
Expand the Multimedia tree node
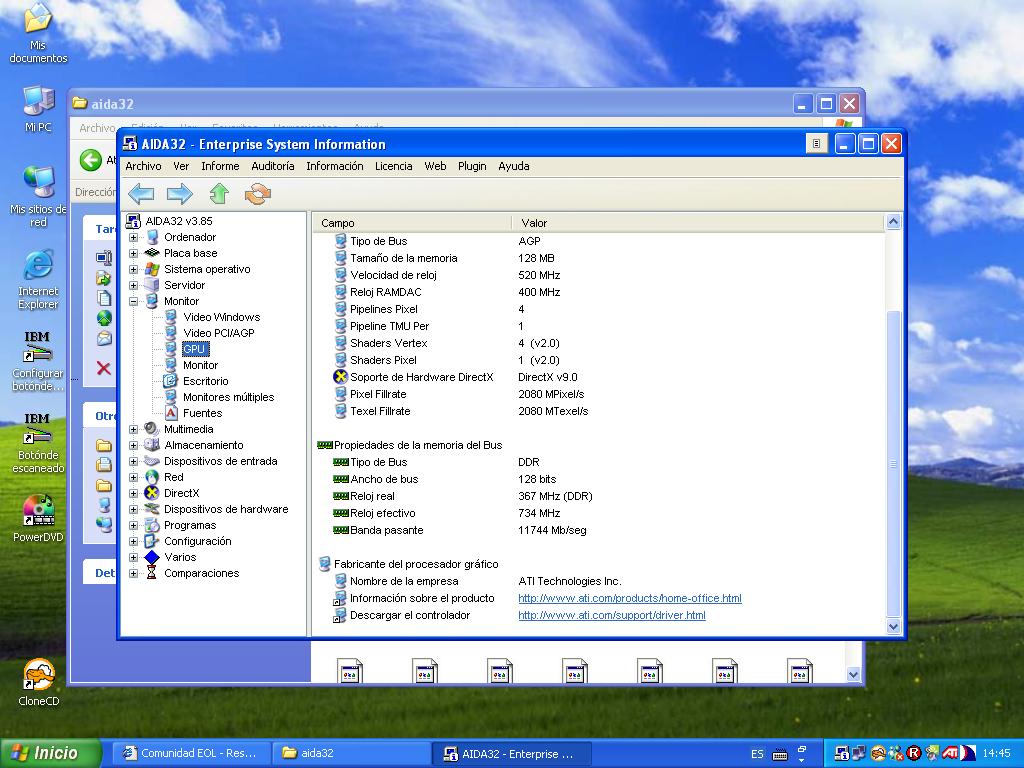[133, 429]
